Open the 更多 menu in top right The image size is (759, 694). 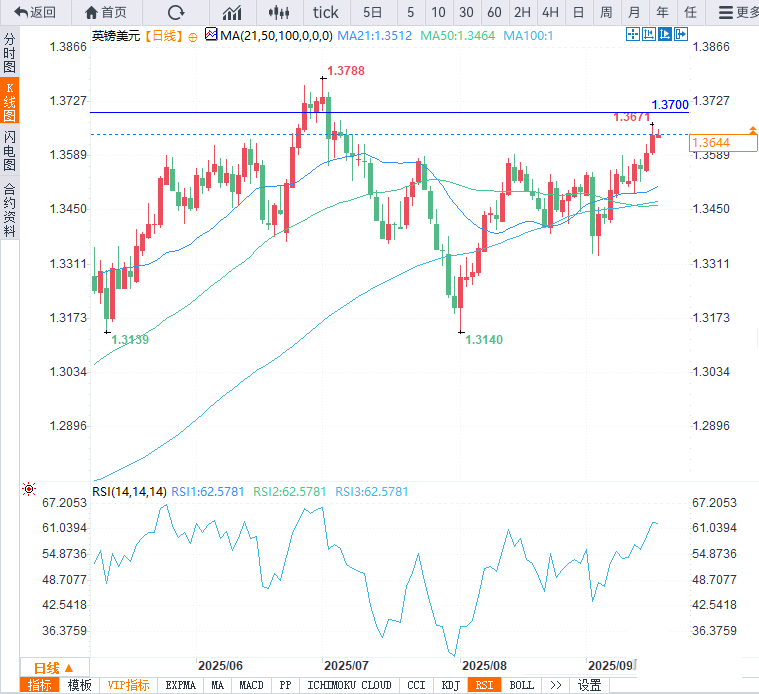(738, 12)
